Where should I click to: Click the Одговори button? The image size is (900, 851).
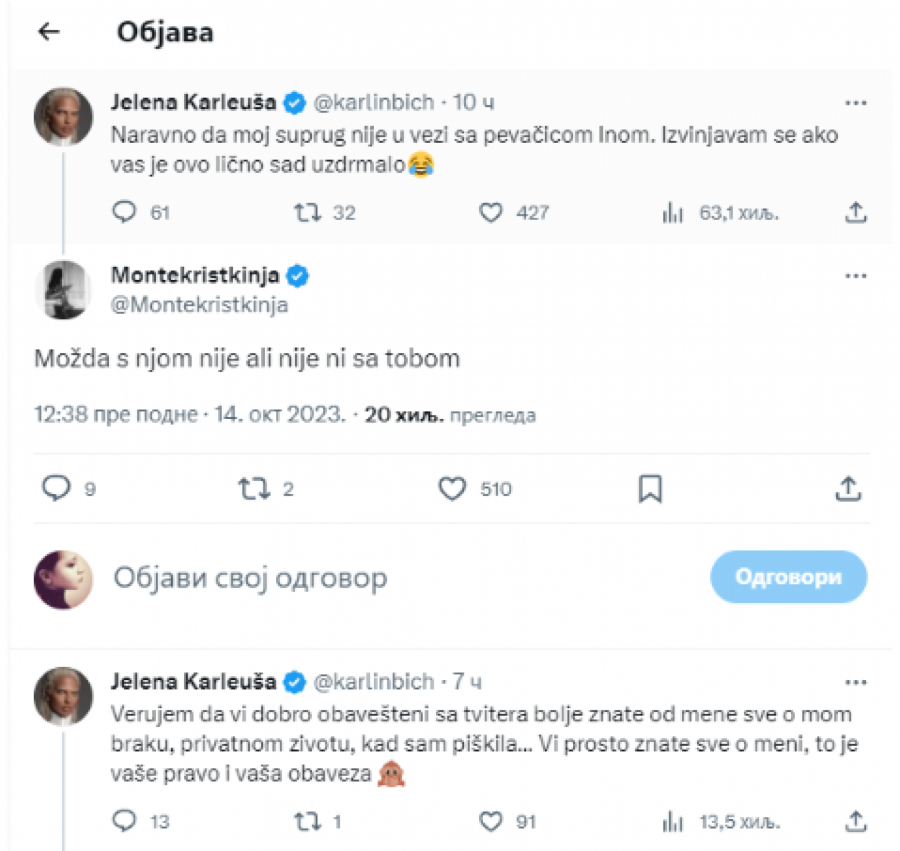788,577
